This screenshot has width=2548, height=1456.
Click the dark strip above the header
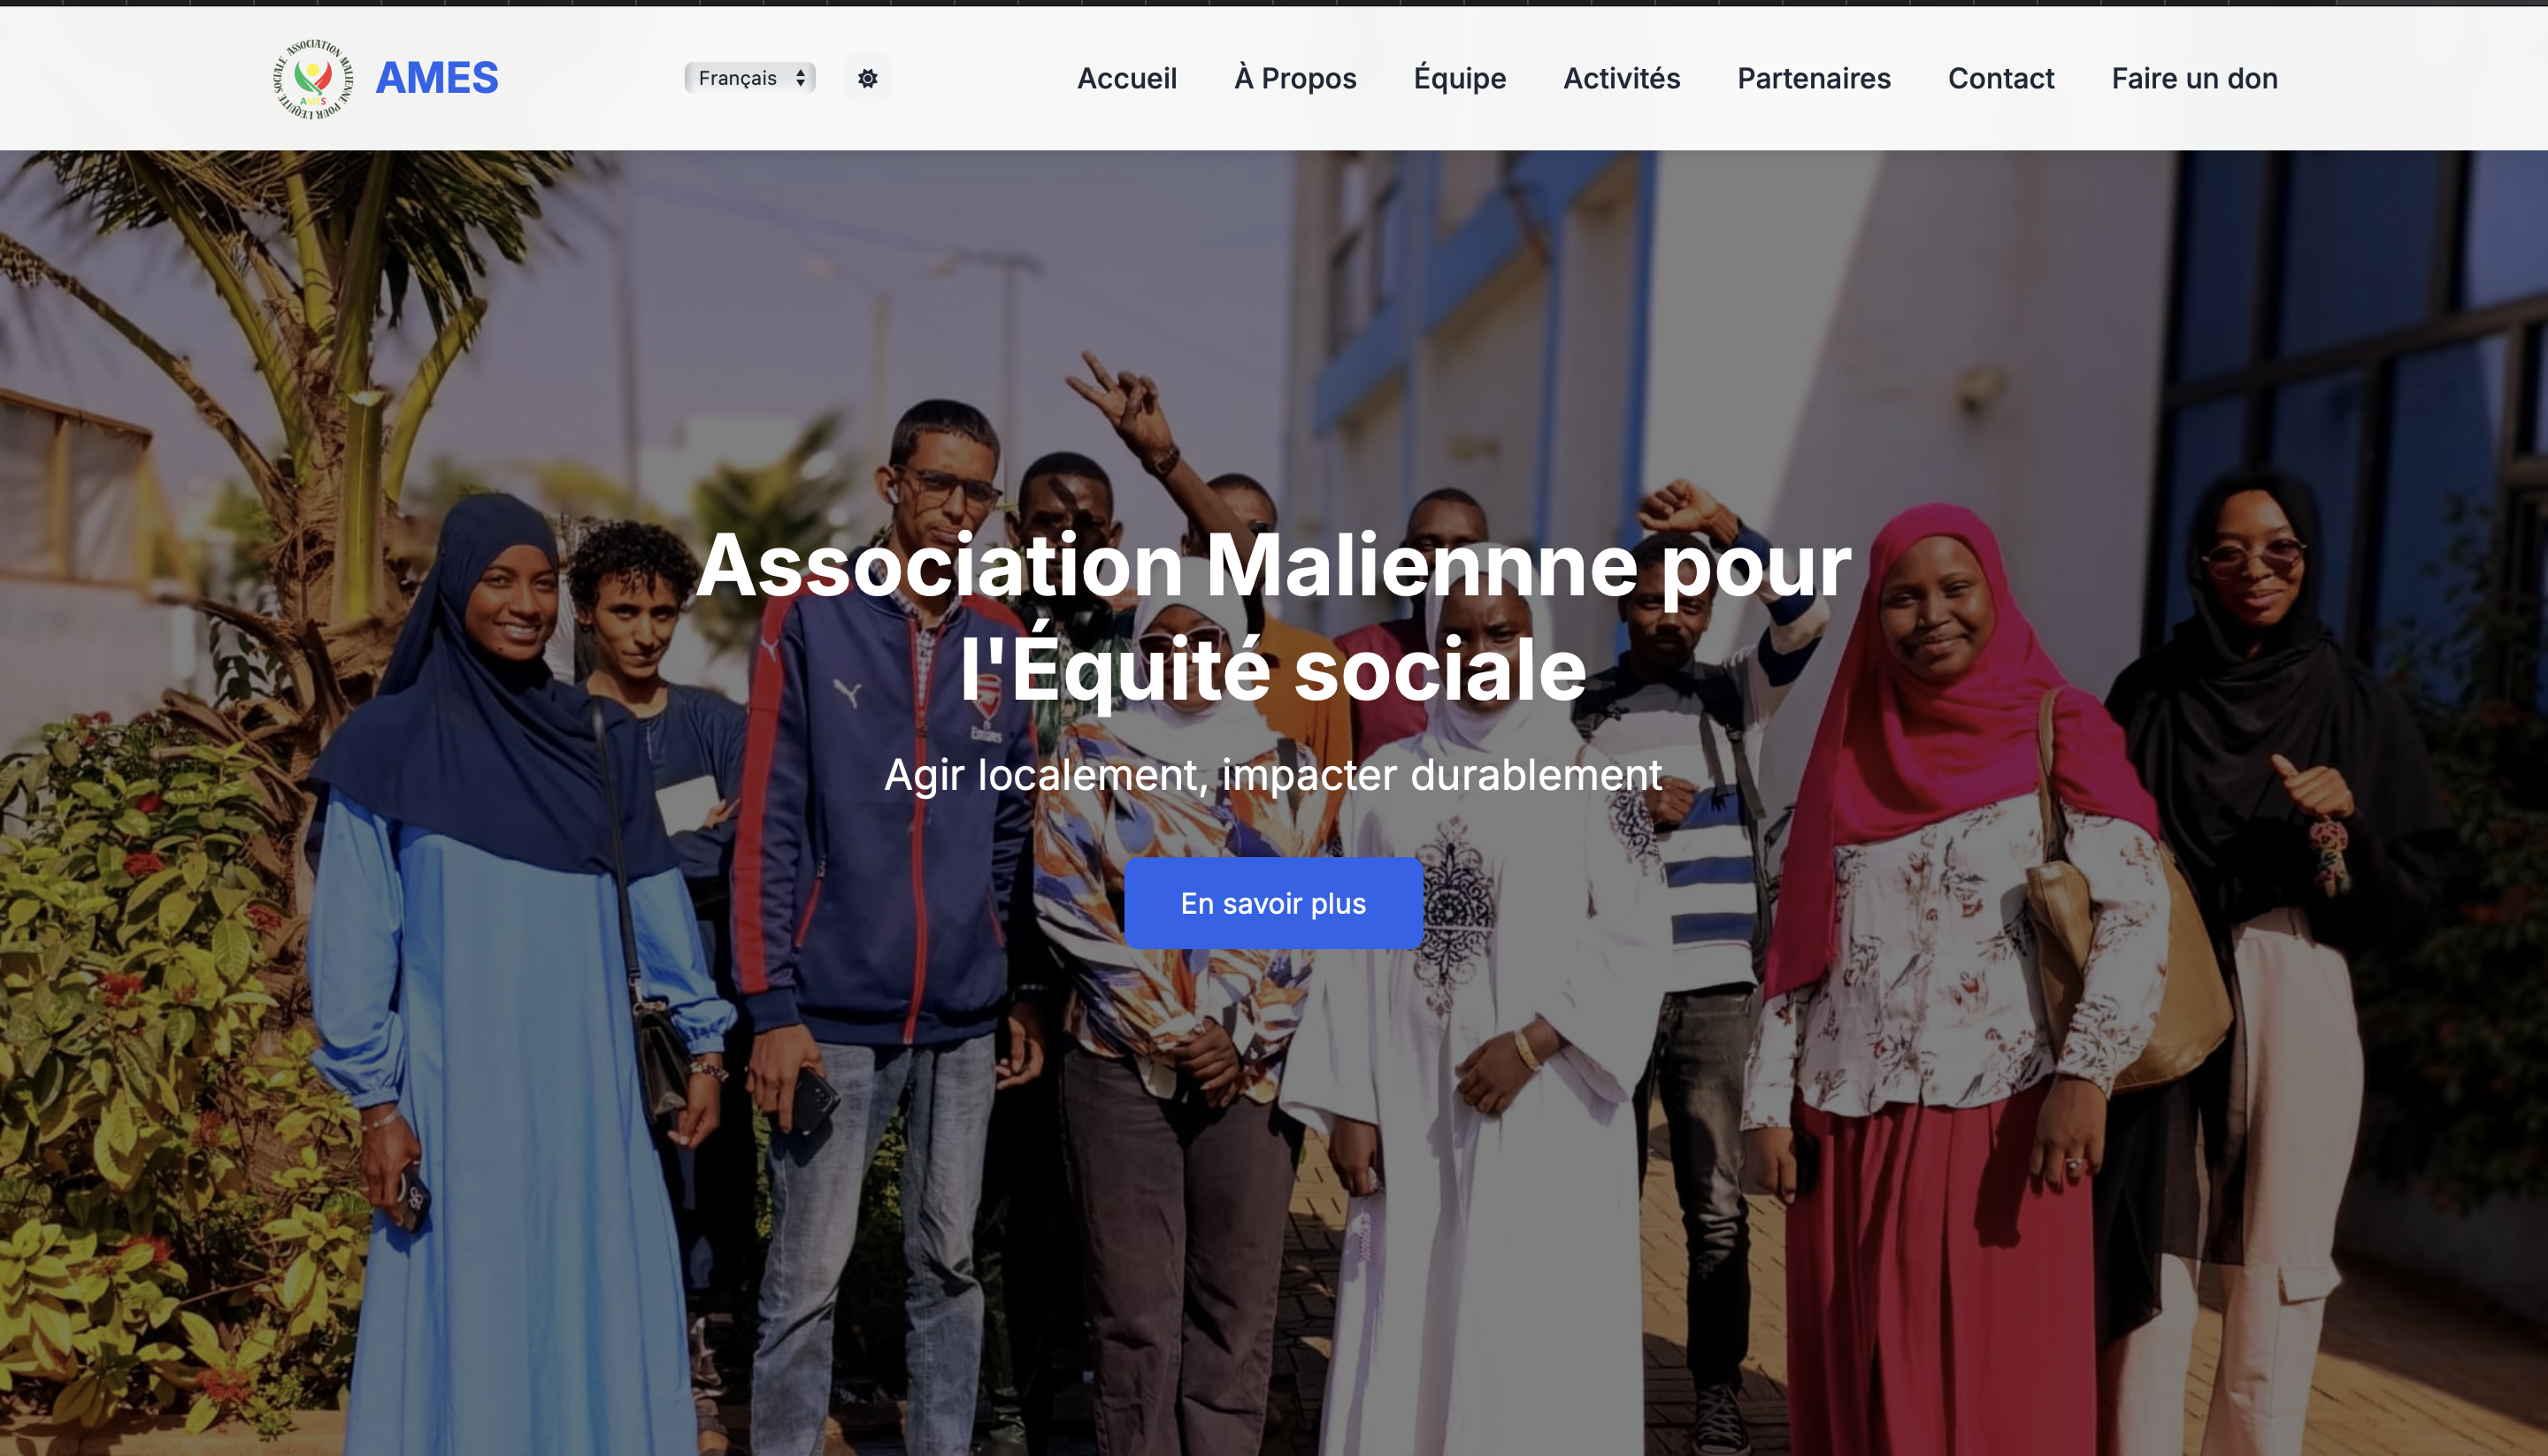point(1274,3)
